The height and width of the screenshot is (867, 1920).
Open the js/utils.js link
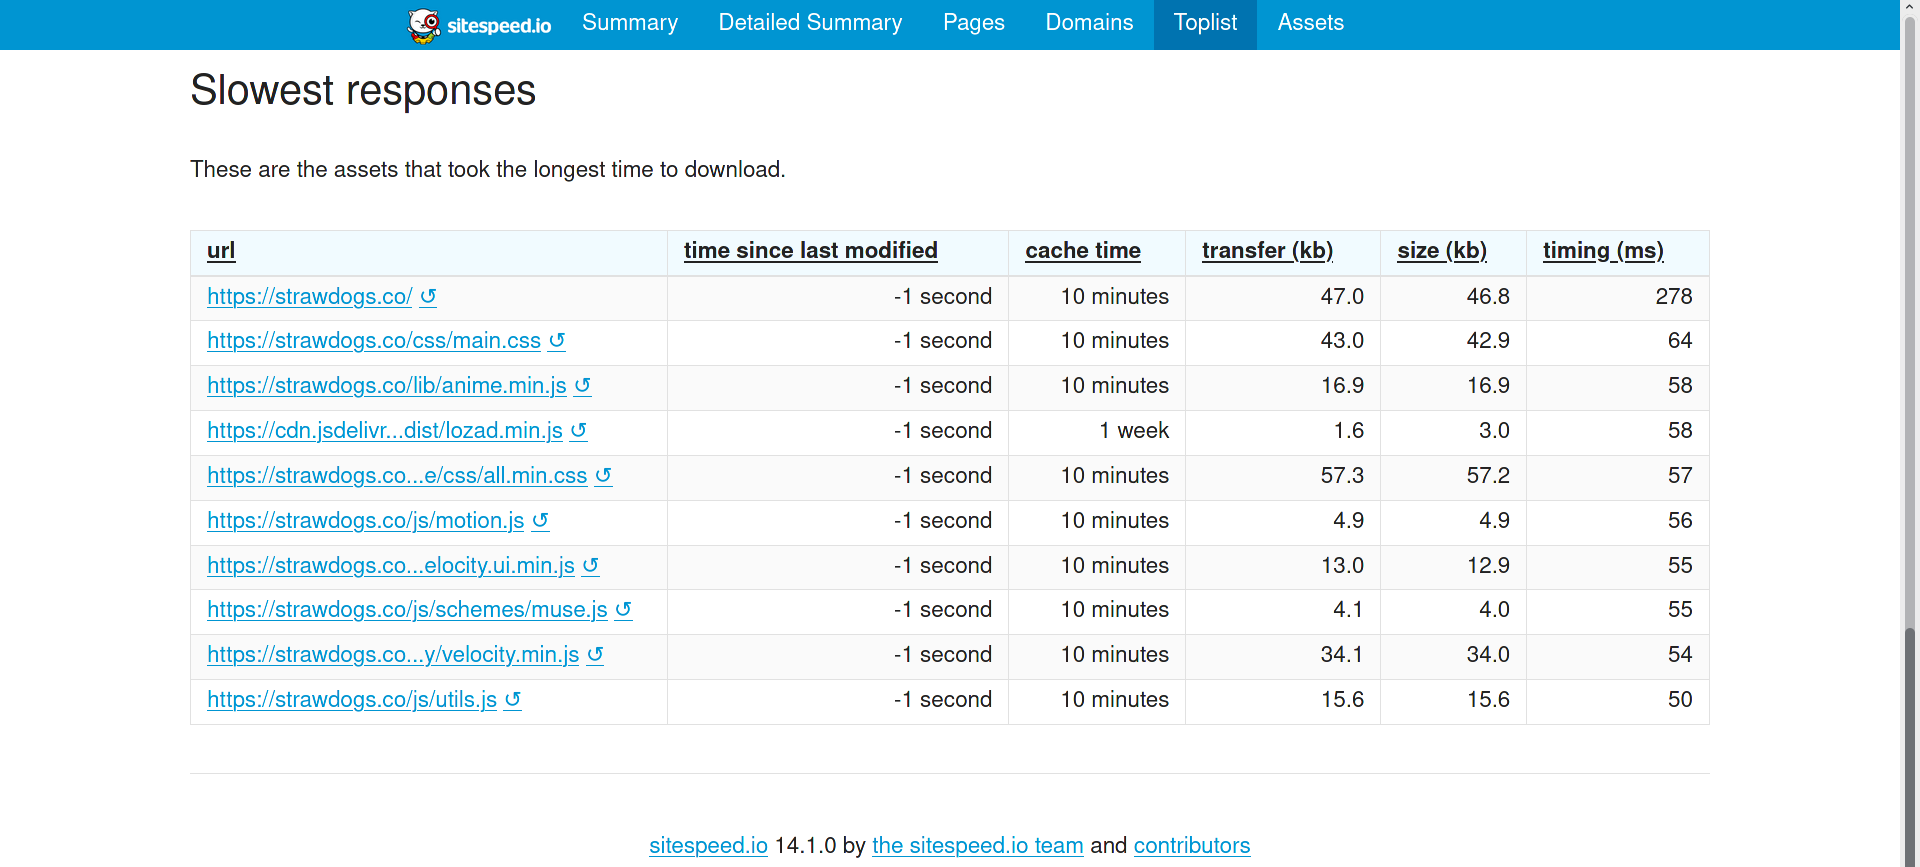point(352,699)
